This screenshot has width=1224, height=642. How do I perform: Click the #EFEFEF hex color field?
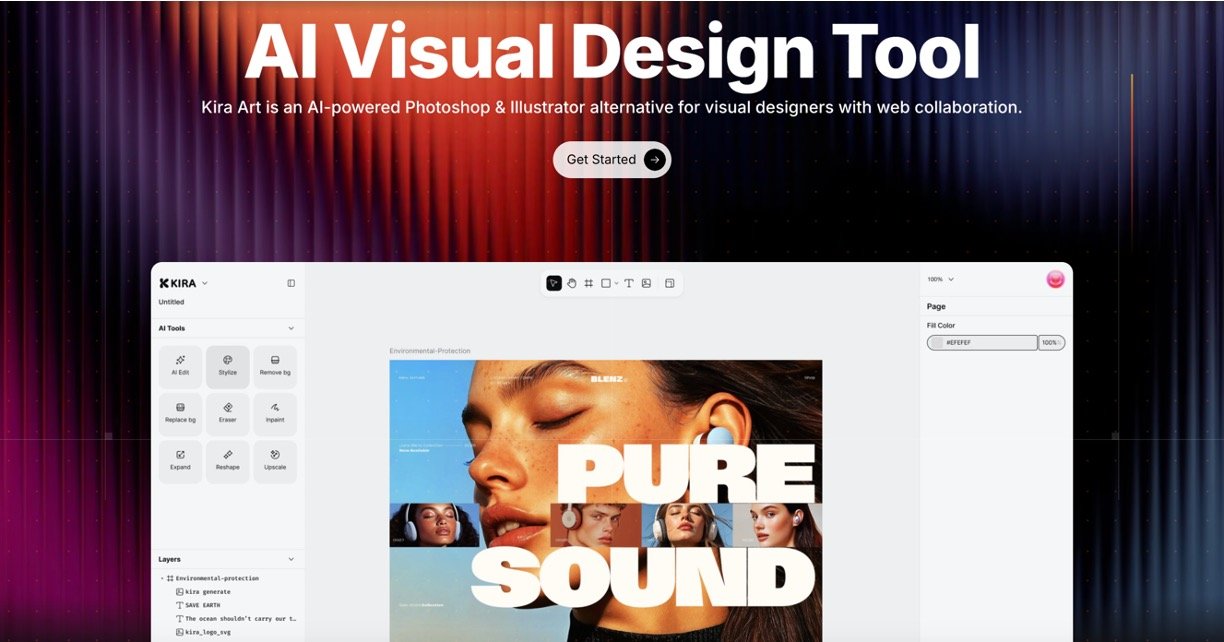tap(982, 342)
